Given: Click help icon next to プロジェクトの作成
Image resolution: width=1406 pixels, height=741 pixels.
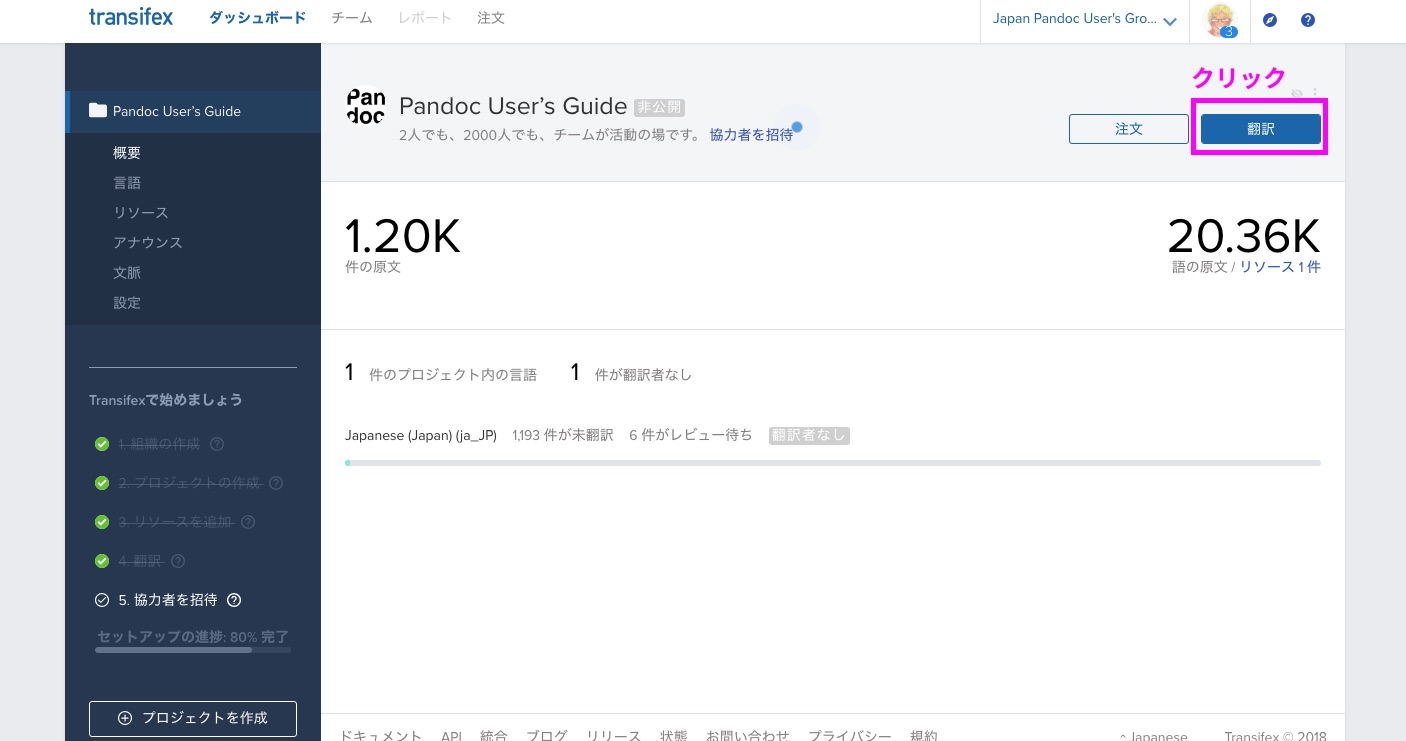Looking at the screenshot, I should tap(276, 483).
